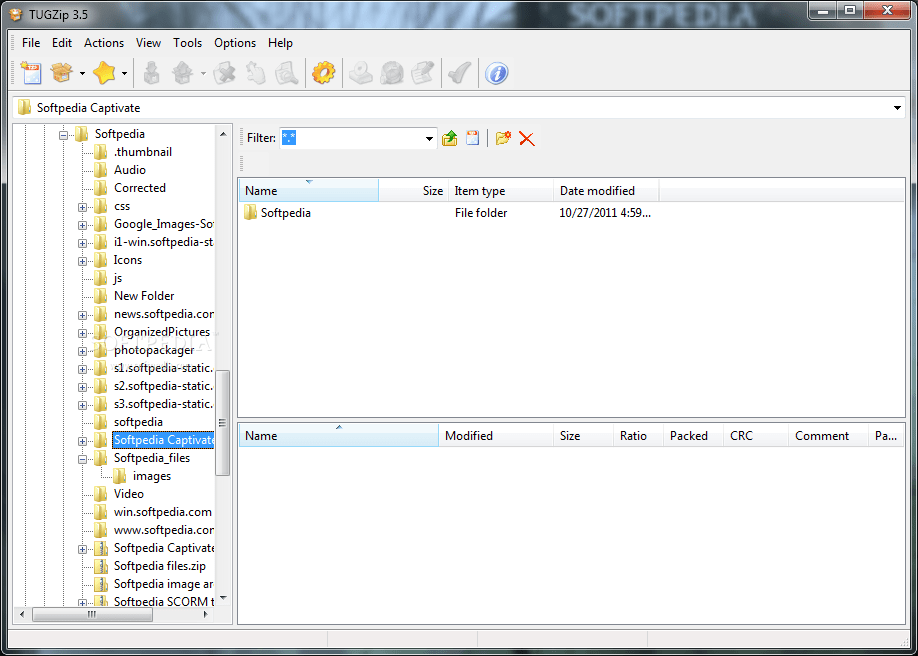Image resolution: width=918 pixels, height=656 pixels.
Task: Click the red X delete icon
Action: (x=527, y=139)
